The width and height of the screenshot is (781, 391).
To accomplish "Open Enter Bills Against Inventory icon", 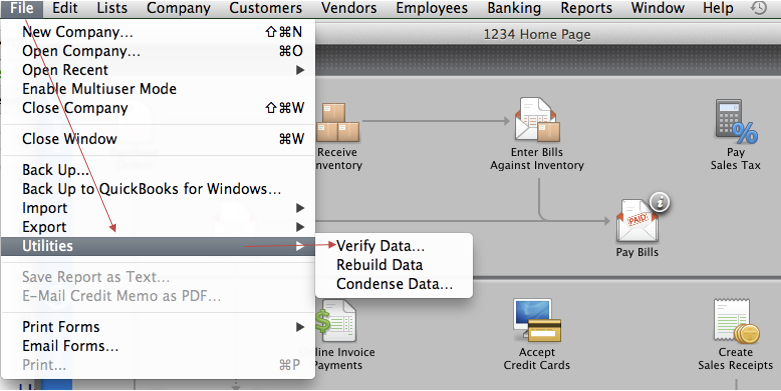I will tap(537, 120).
